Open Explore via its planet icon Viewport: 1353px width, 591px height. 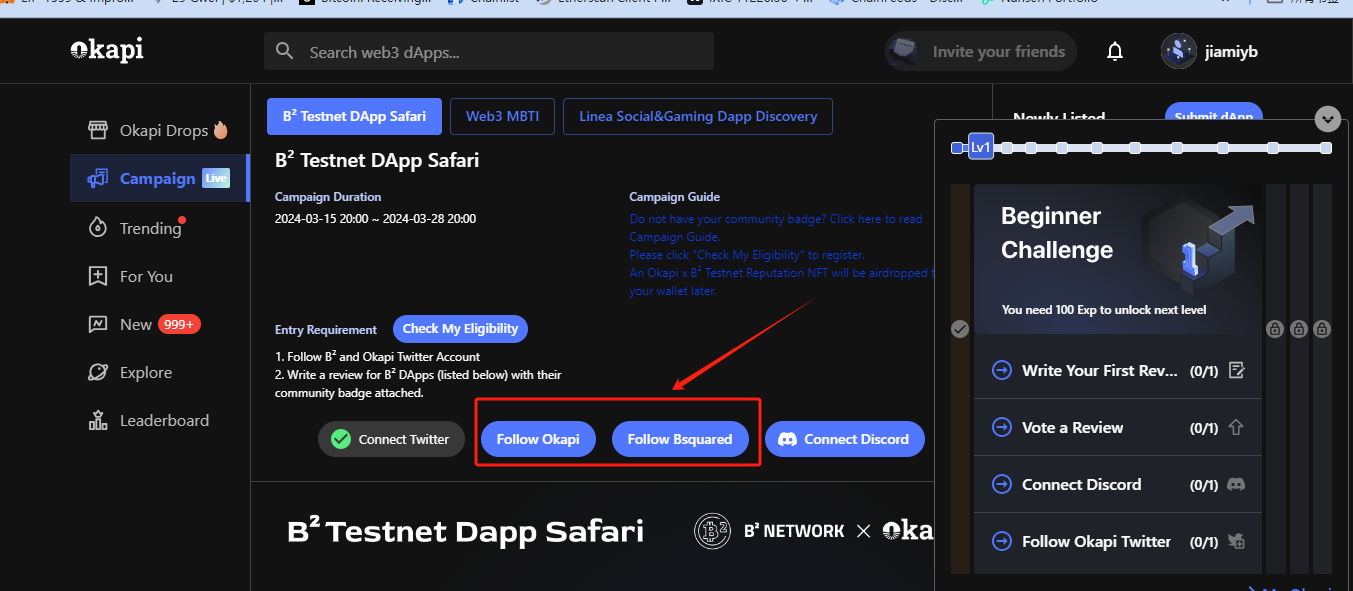click(97, 372)
